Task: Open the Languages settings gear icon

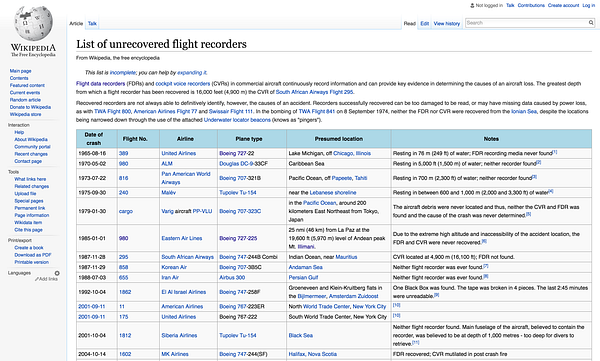Action: coord(57,273)
